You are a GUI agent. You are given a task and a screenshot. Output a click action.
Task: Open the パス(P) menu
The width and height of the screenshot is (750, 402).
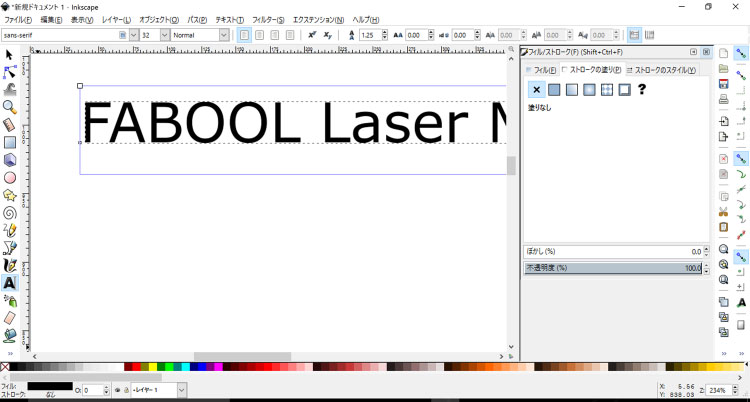197,20
